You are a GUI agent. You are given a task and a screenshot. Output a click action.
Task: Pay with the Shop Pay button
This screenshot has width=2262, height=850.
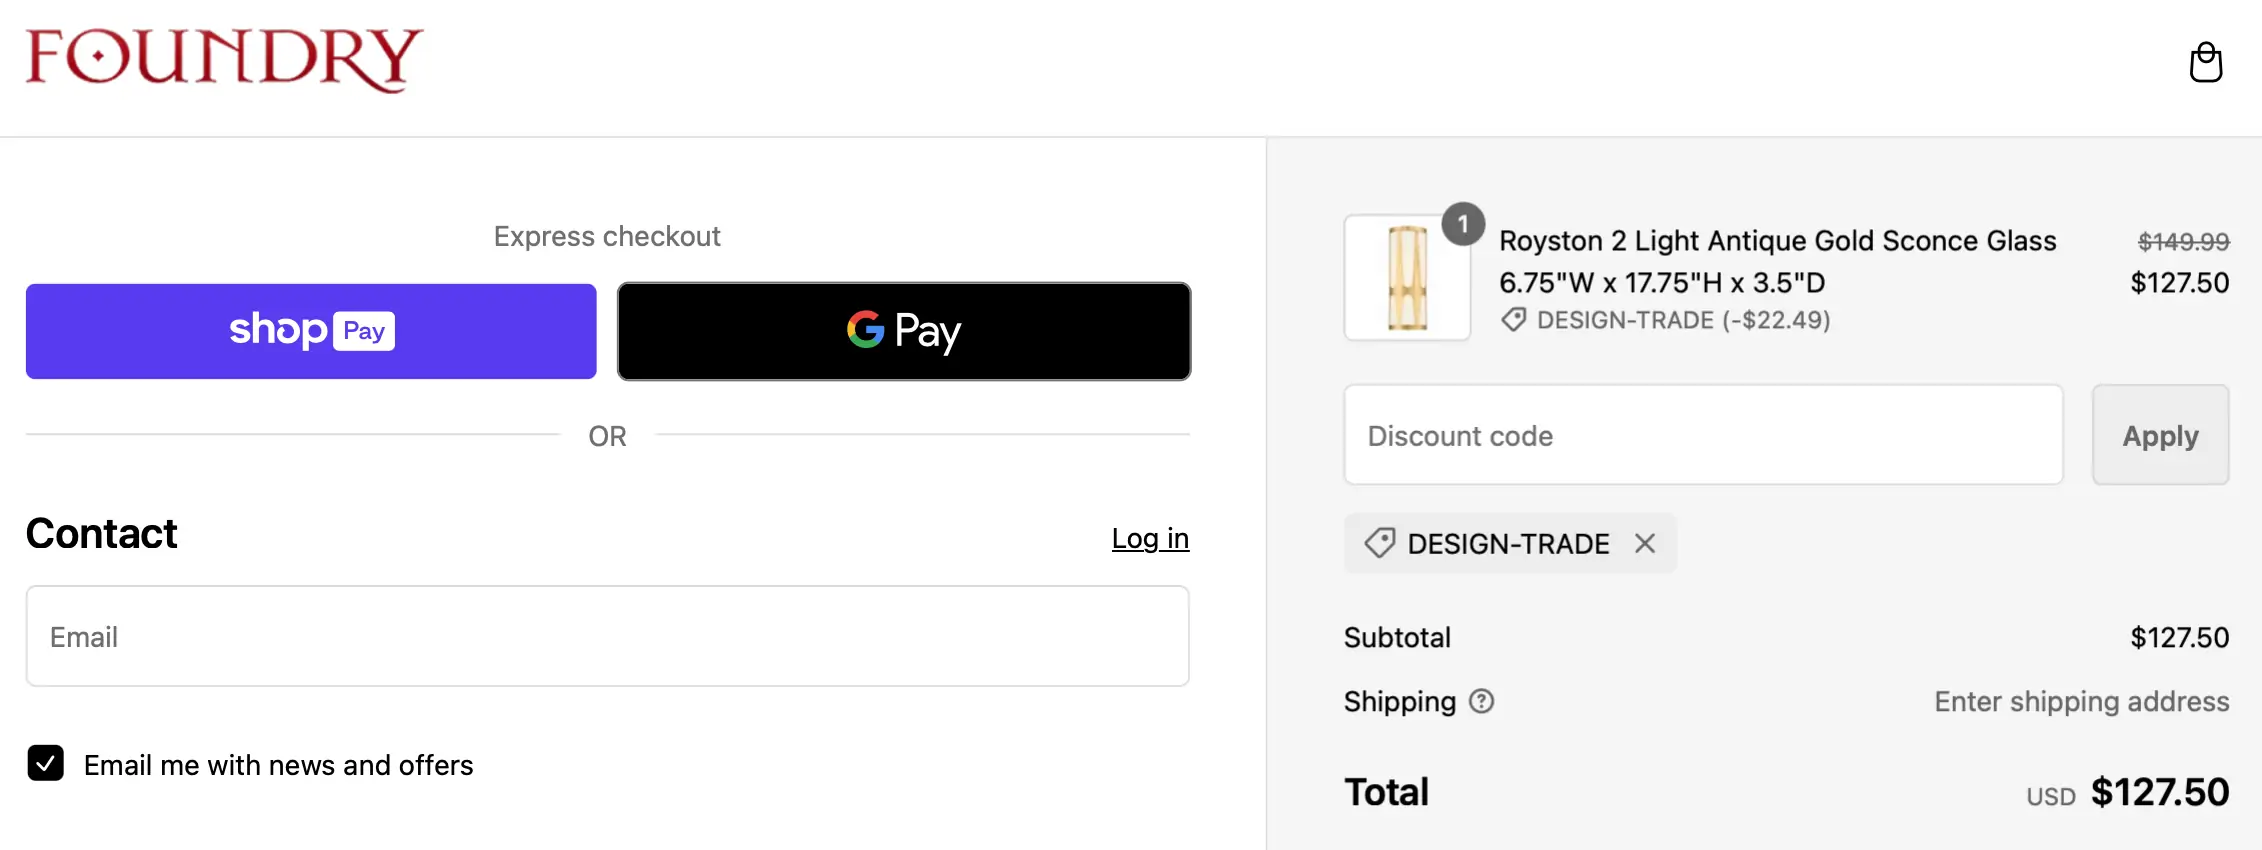click(311, 331)
